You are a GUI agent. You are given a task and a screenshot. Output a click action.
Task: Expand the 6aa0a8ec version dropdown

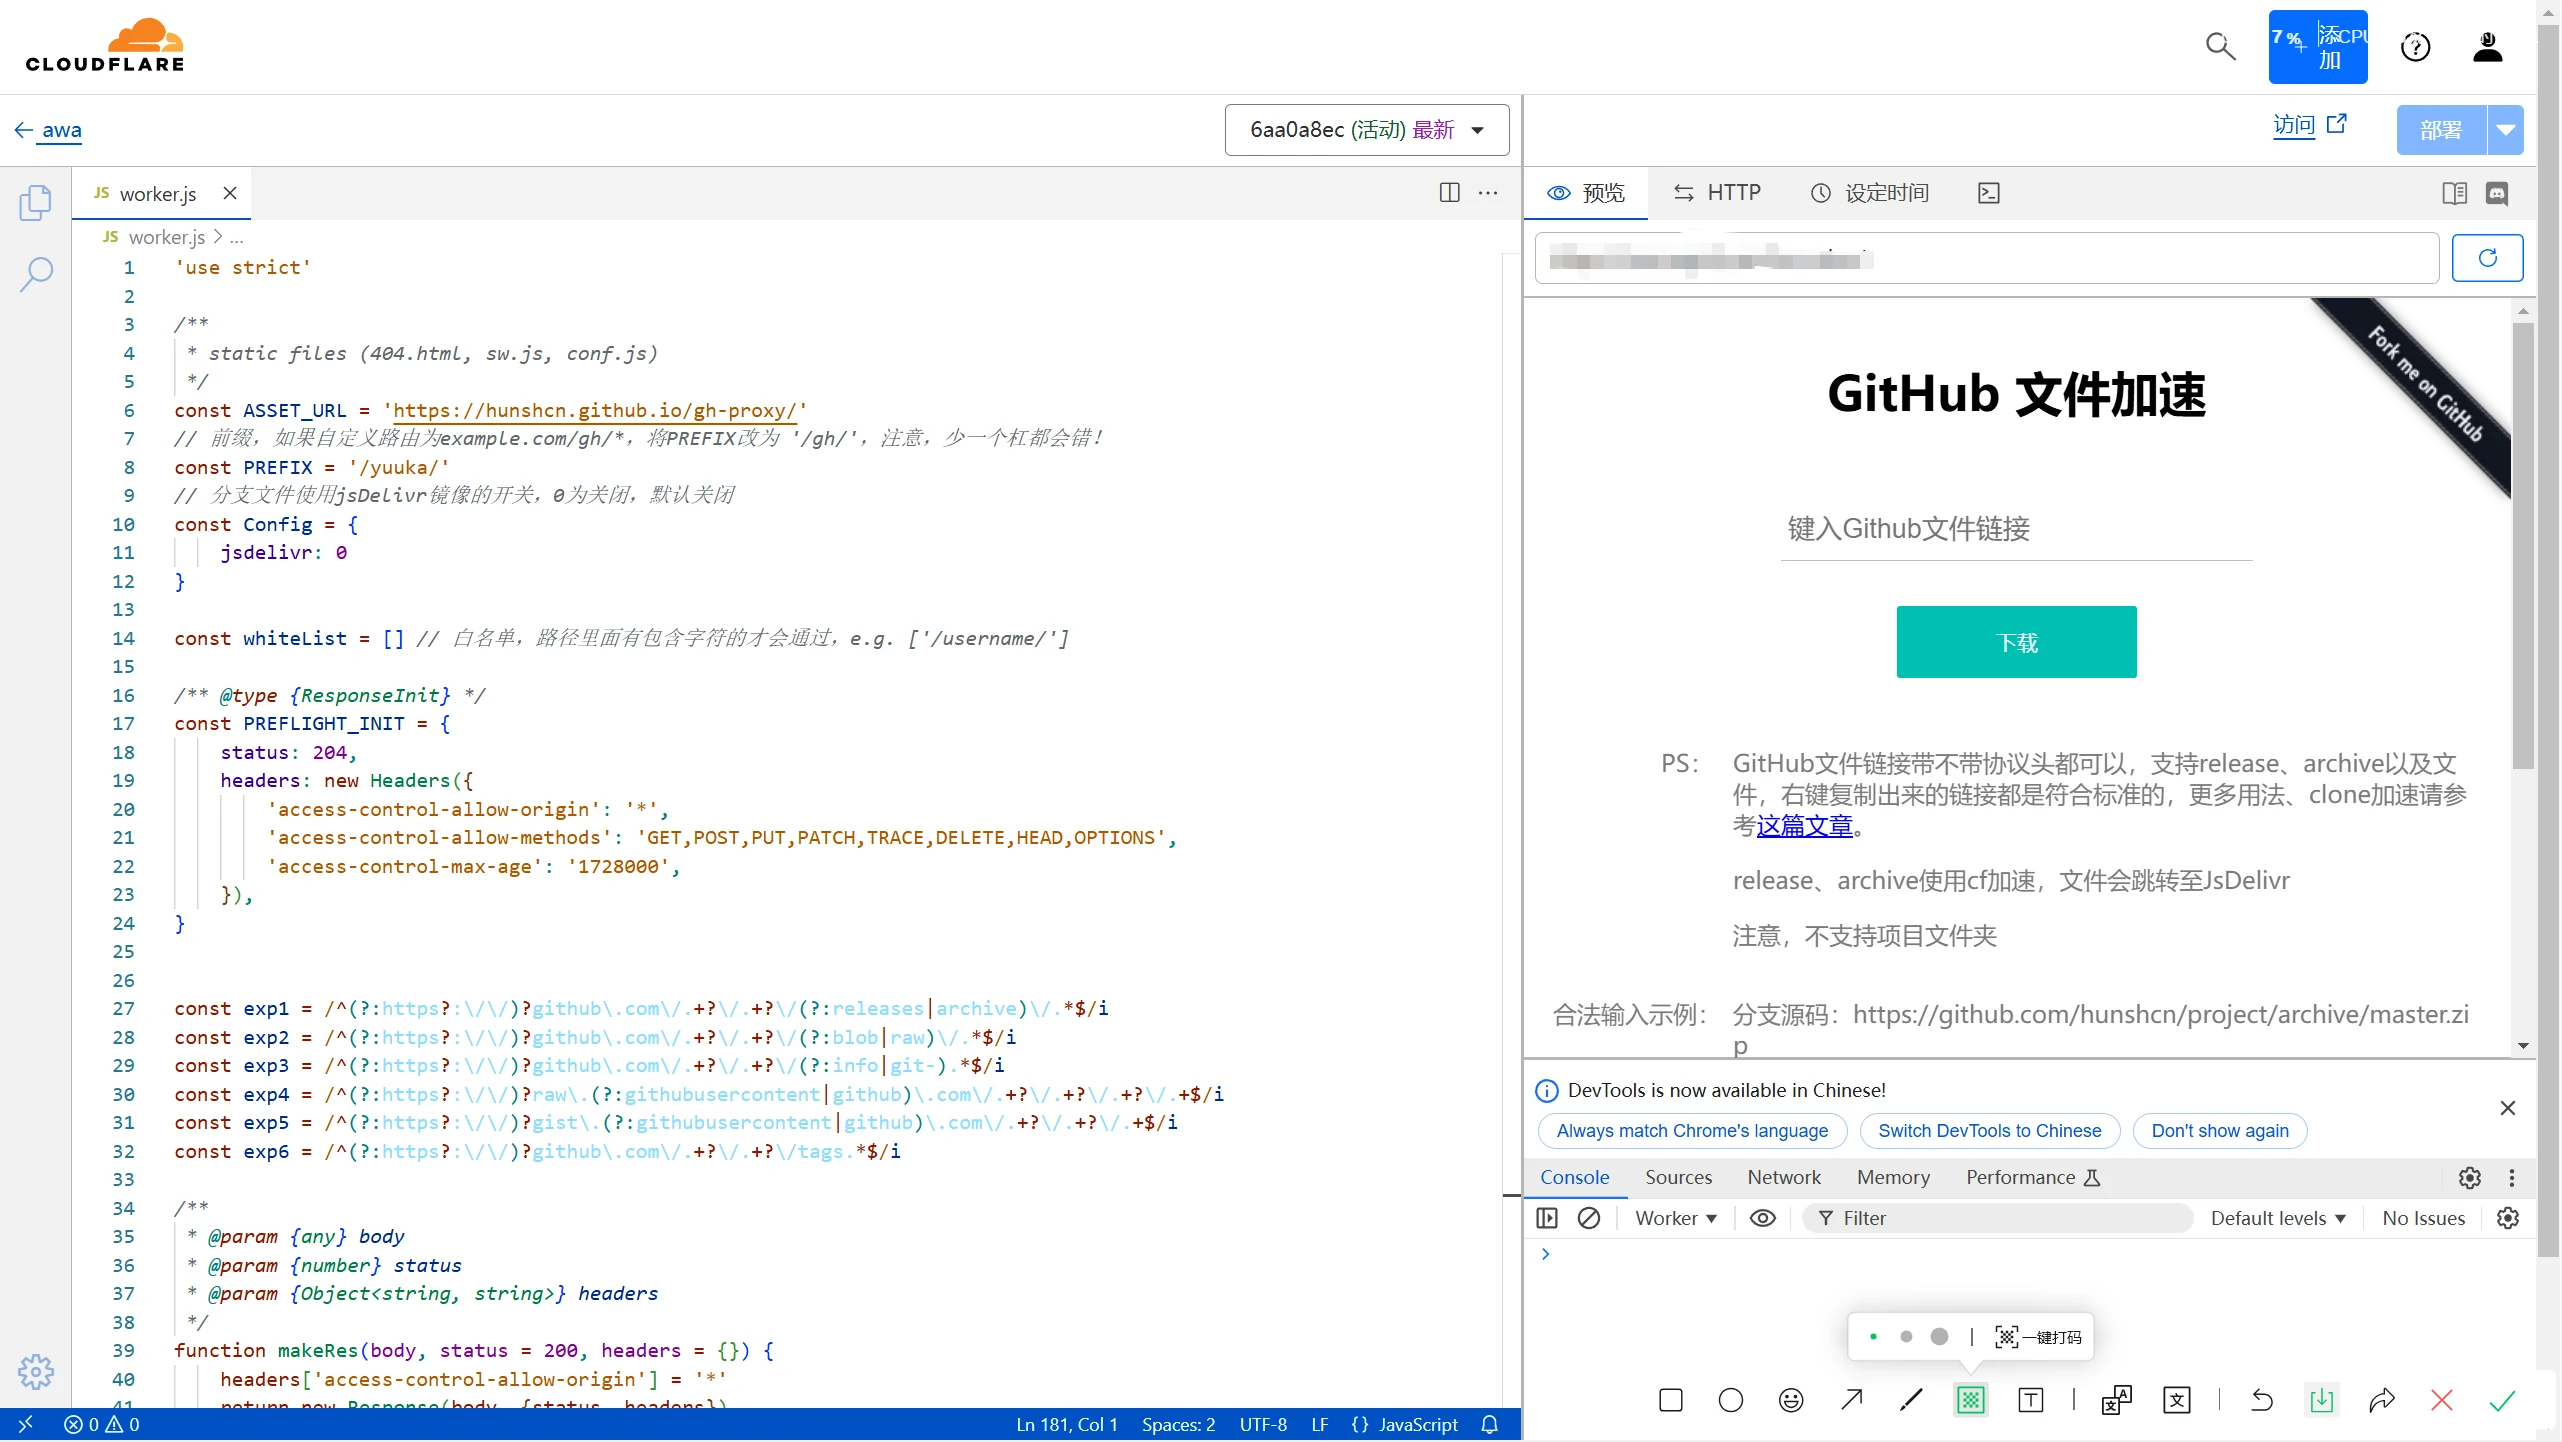(1367, 130)
